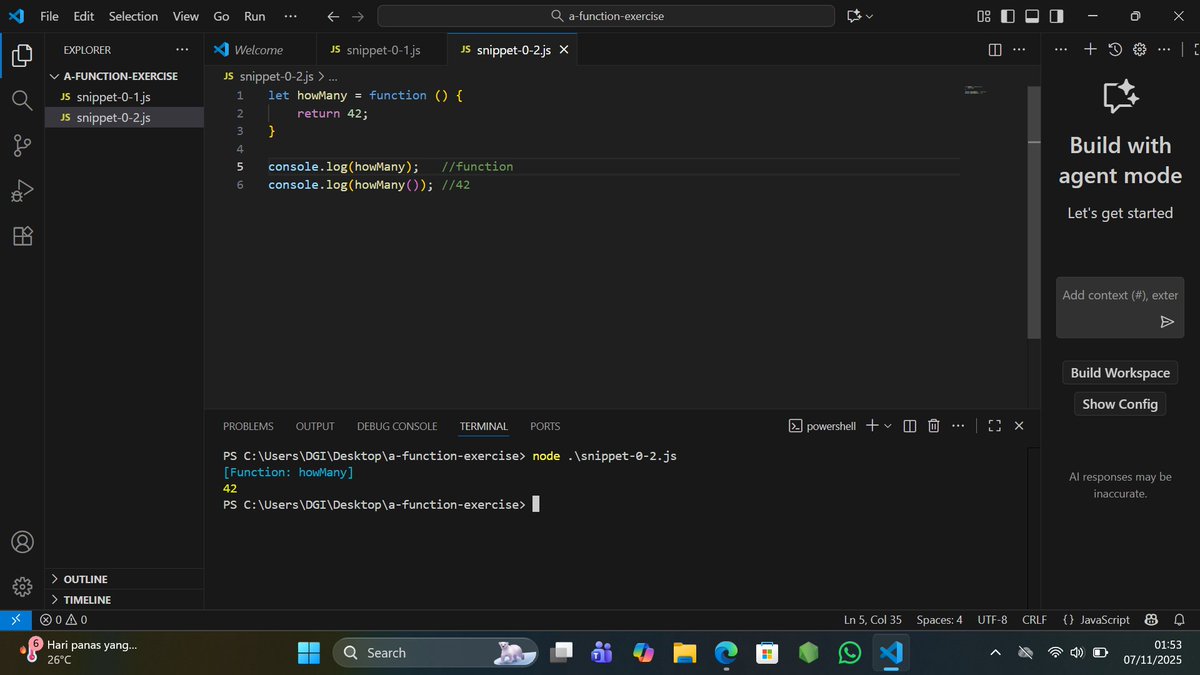Kill the terminal with the trash icon

coord(933,425)
